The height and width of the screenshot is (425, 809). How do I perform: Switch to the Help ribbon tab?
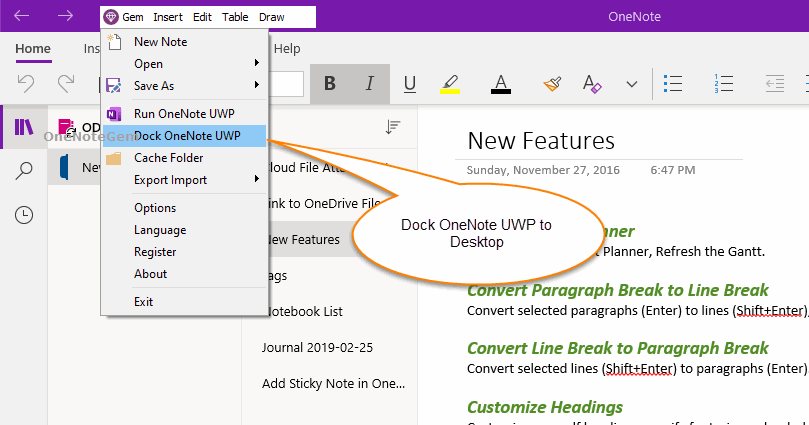tap(287, 48)
